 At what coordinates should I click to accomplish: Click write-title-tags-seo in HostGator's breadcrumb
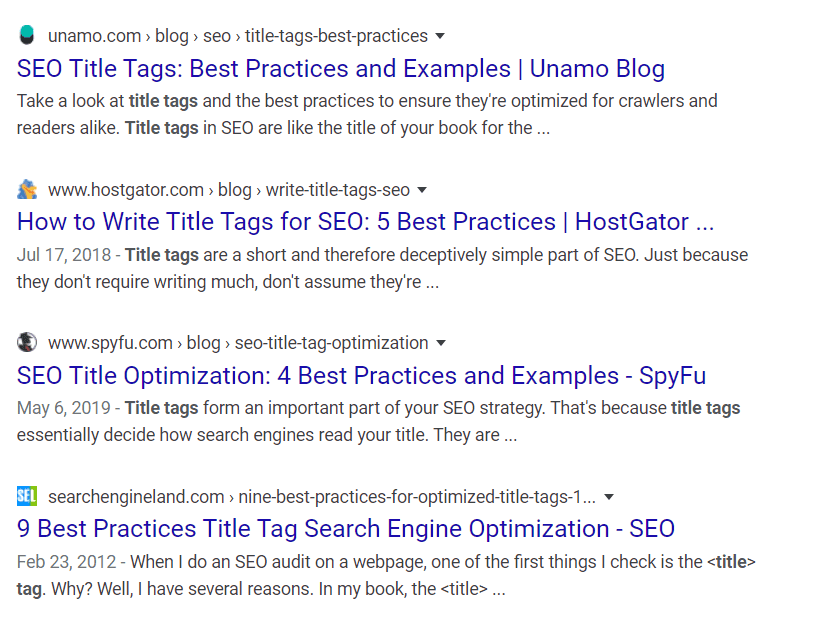tap(338, 190)
